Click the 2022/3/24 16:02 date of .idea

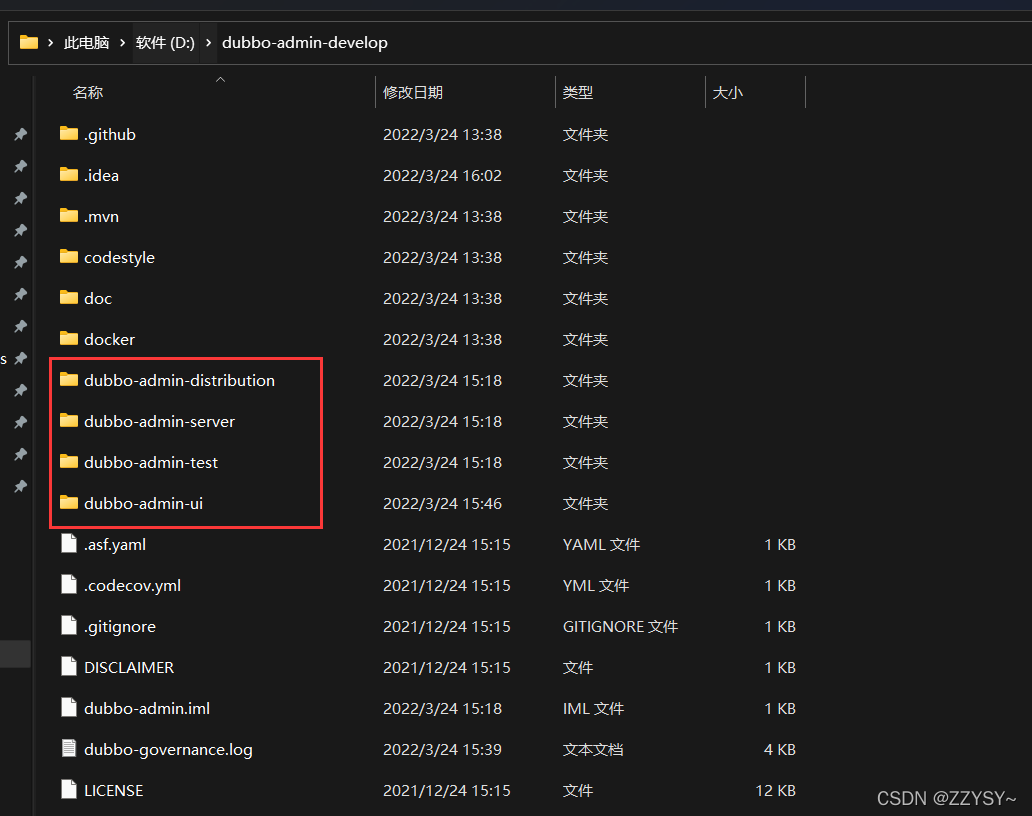coord(442,176)
